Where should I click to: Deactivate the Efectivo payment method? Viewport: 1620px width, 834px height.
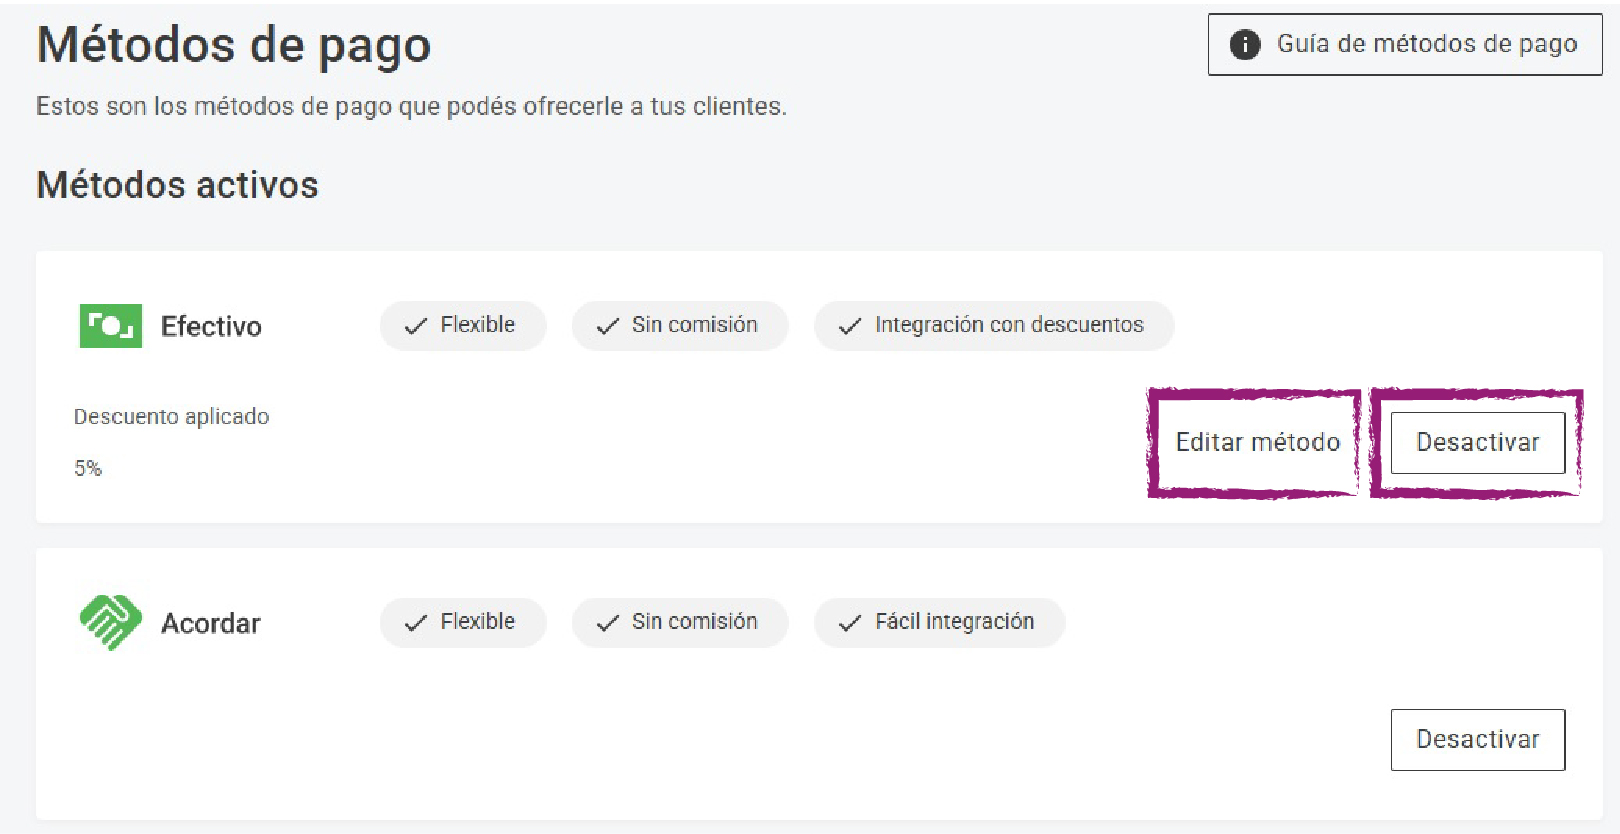(x=1477, y=442)
